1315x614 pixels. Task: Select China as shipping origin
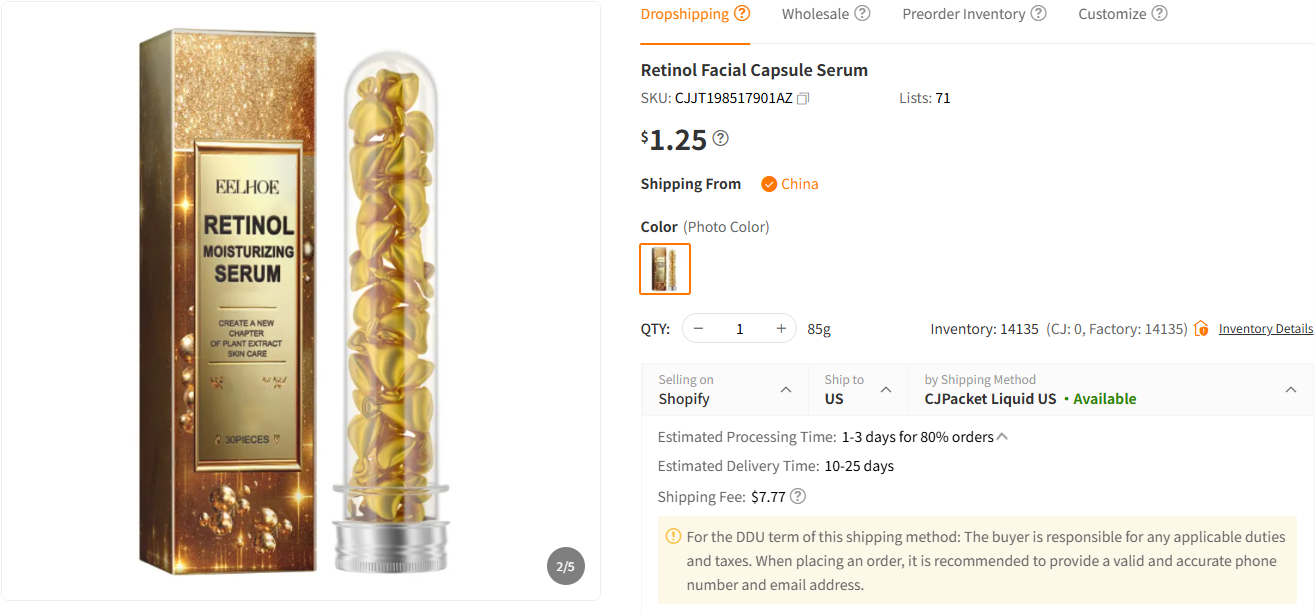[789, 184]
